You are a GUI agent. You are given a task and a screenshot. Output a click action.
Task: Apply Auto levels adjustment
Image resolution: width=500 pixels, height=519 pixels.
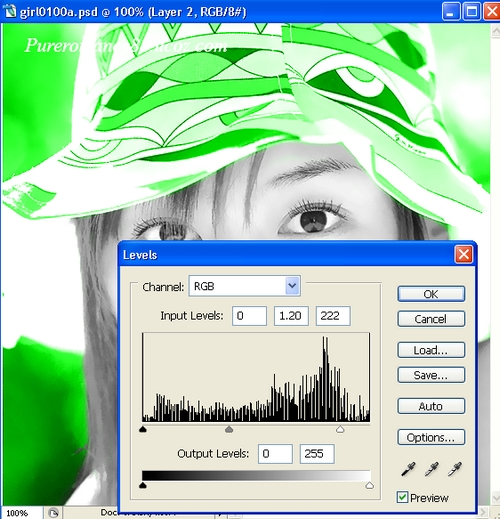pyautogui.click(x=431, y=406)
